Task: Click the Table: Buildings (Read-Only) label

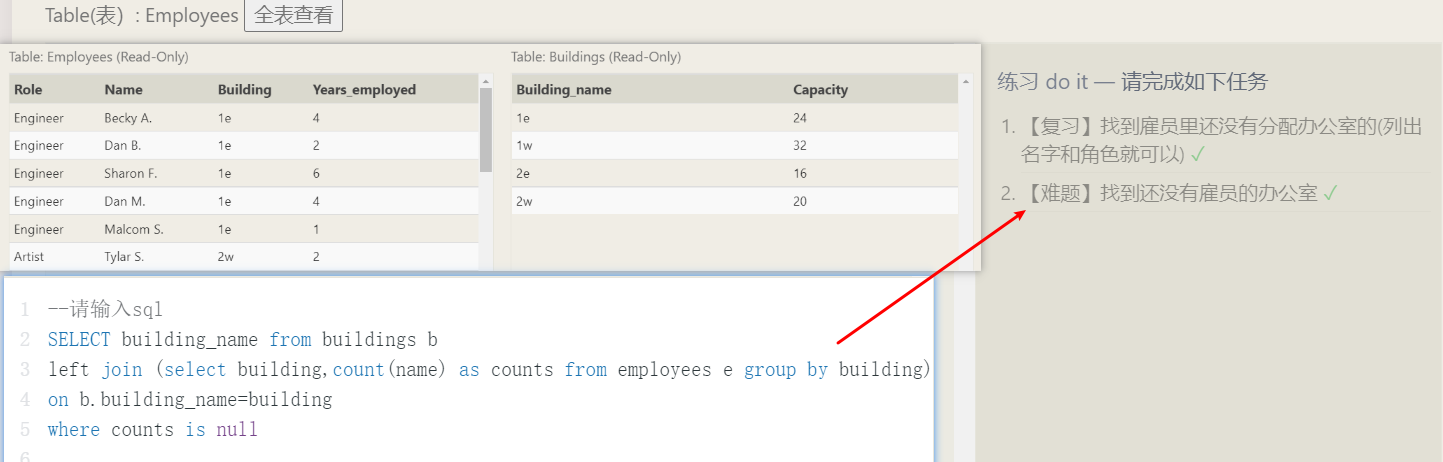Action: [x=596, y=57]
